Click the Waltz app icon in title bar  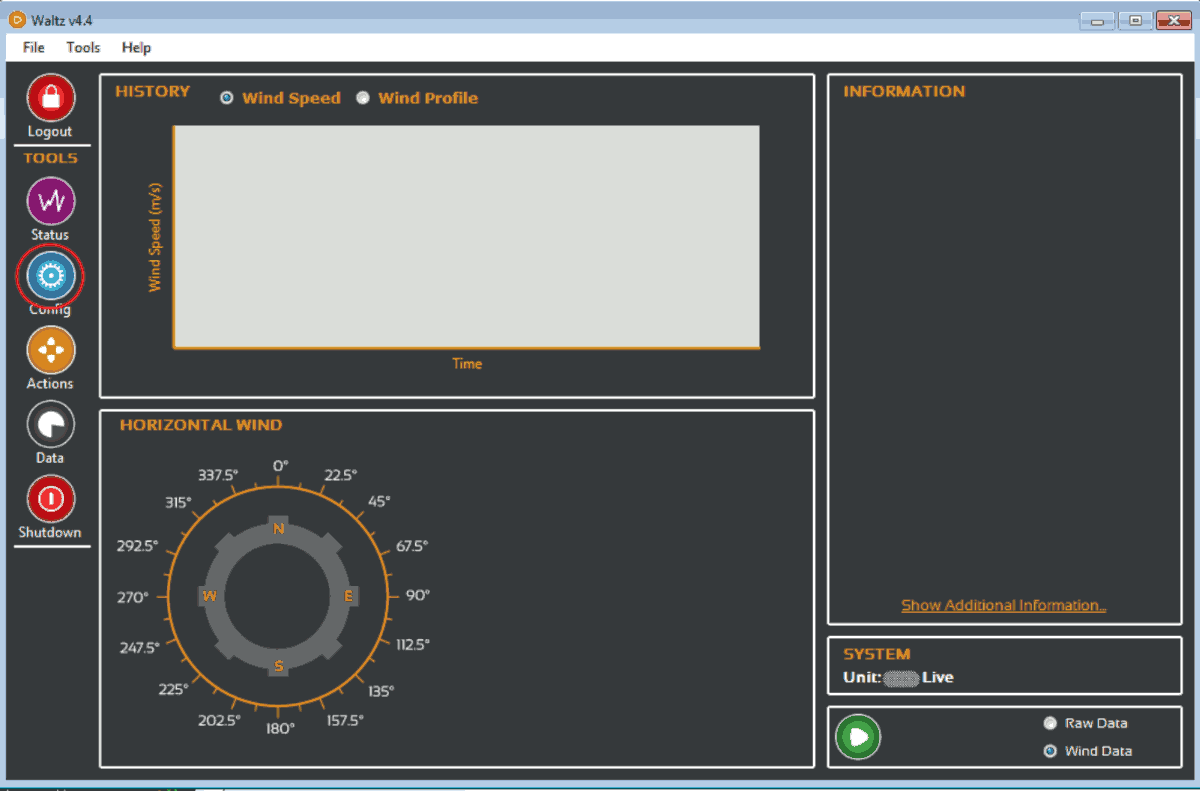16,21
